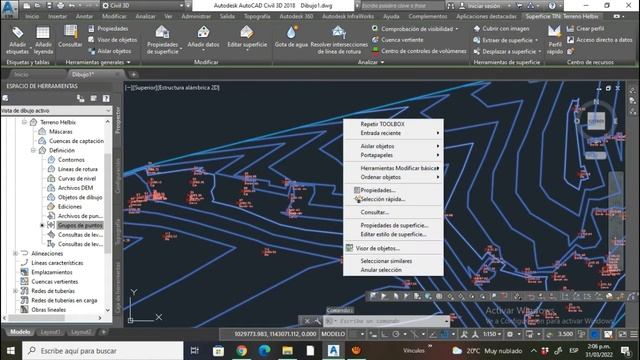Click the Añadir datos ribbon icon
This screenshot has height=360, width=640.
coord(203,38)
